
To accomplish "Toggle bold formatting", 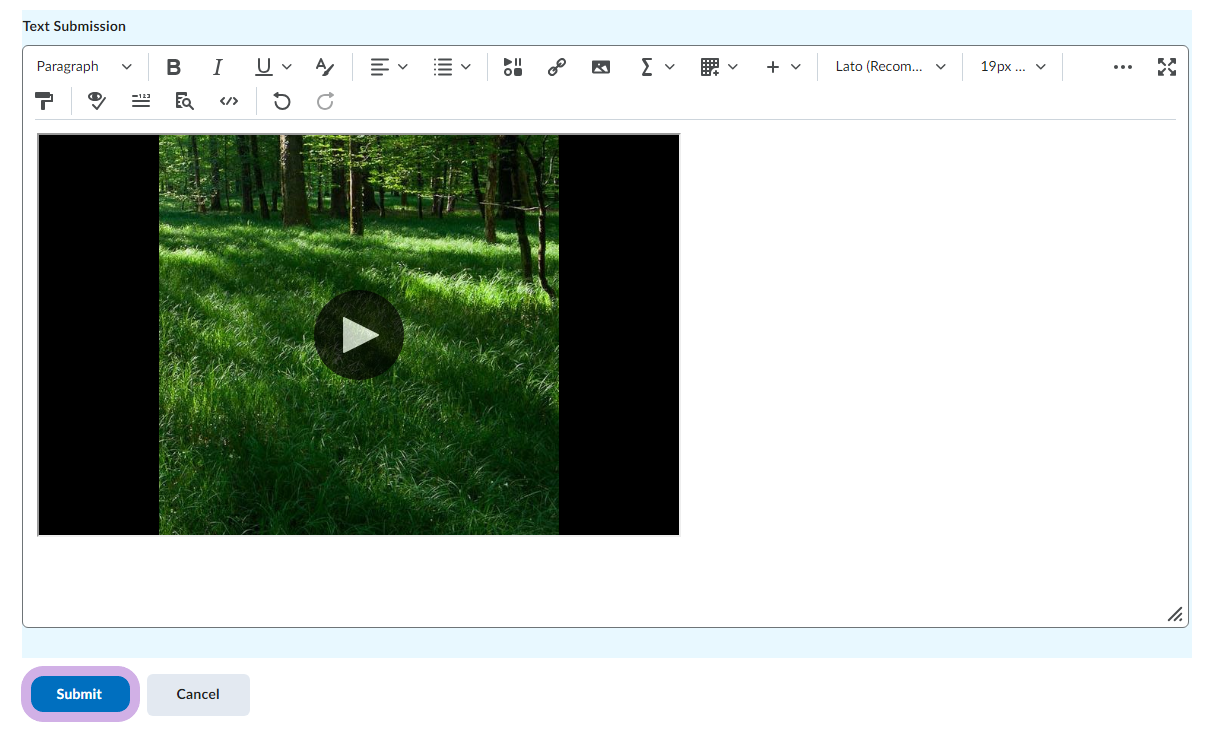I will pyautogui.click(x=174, y=67).
